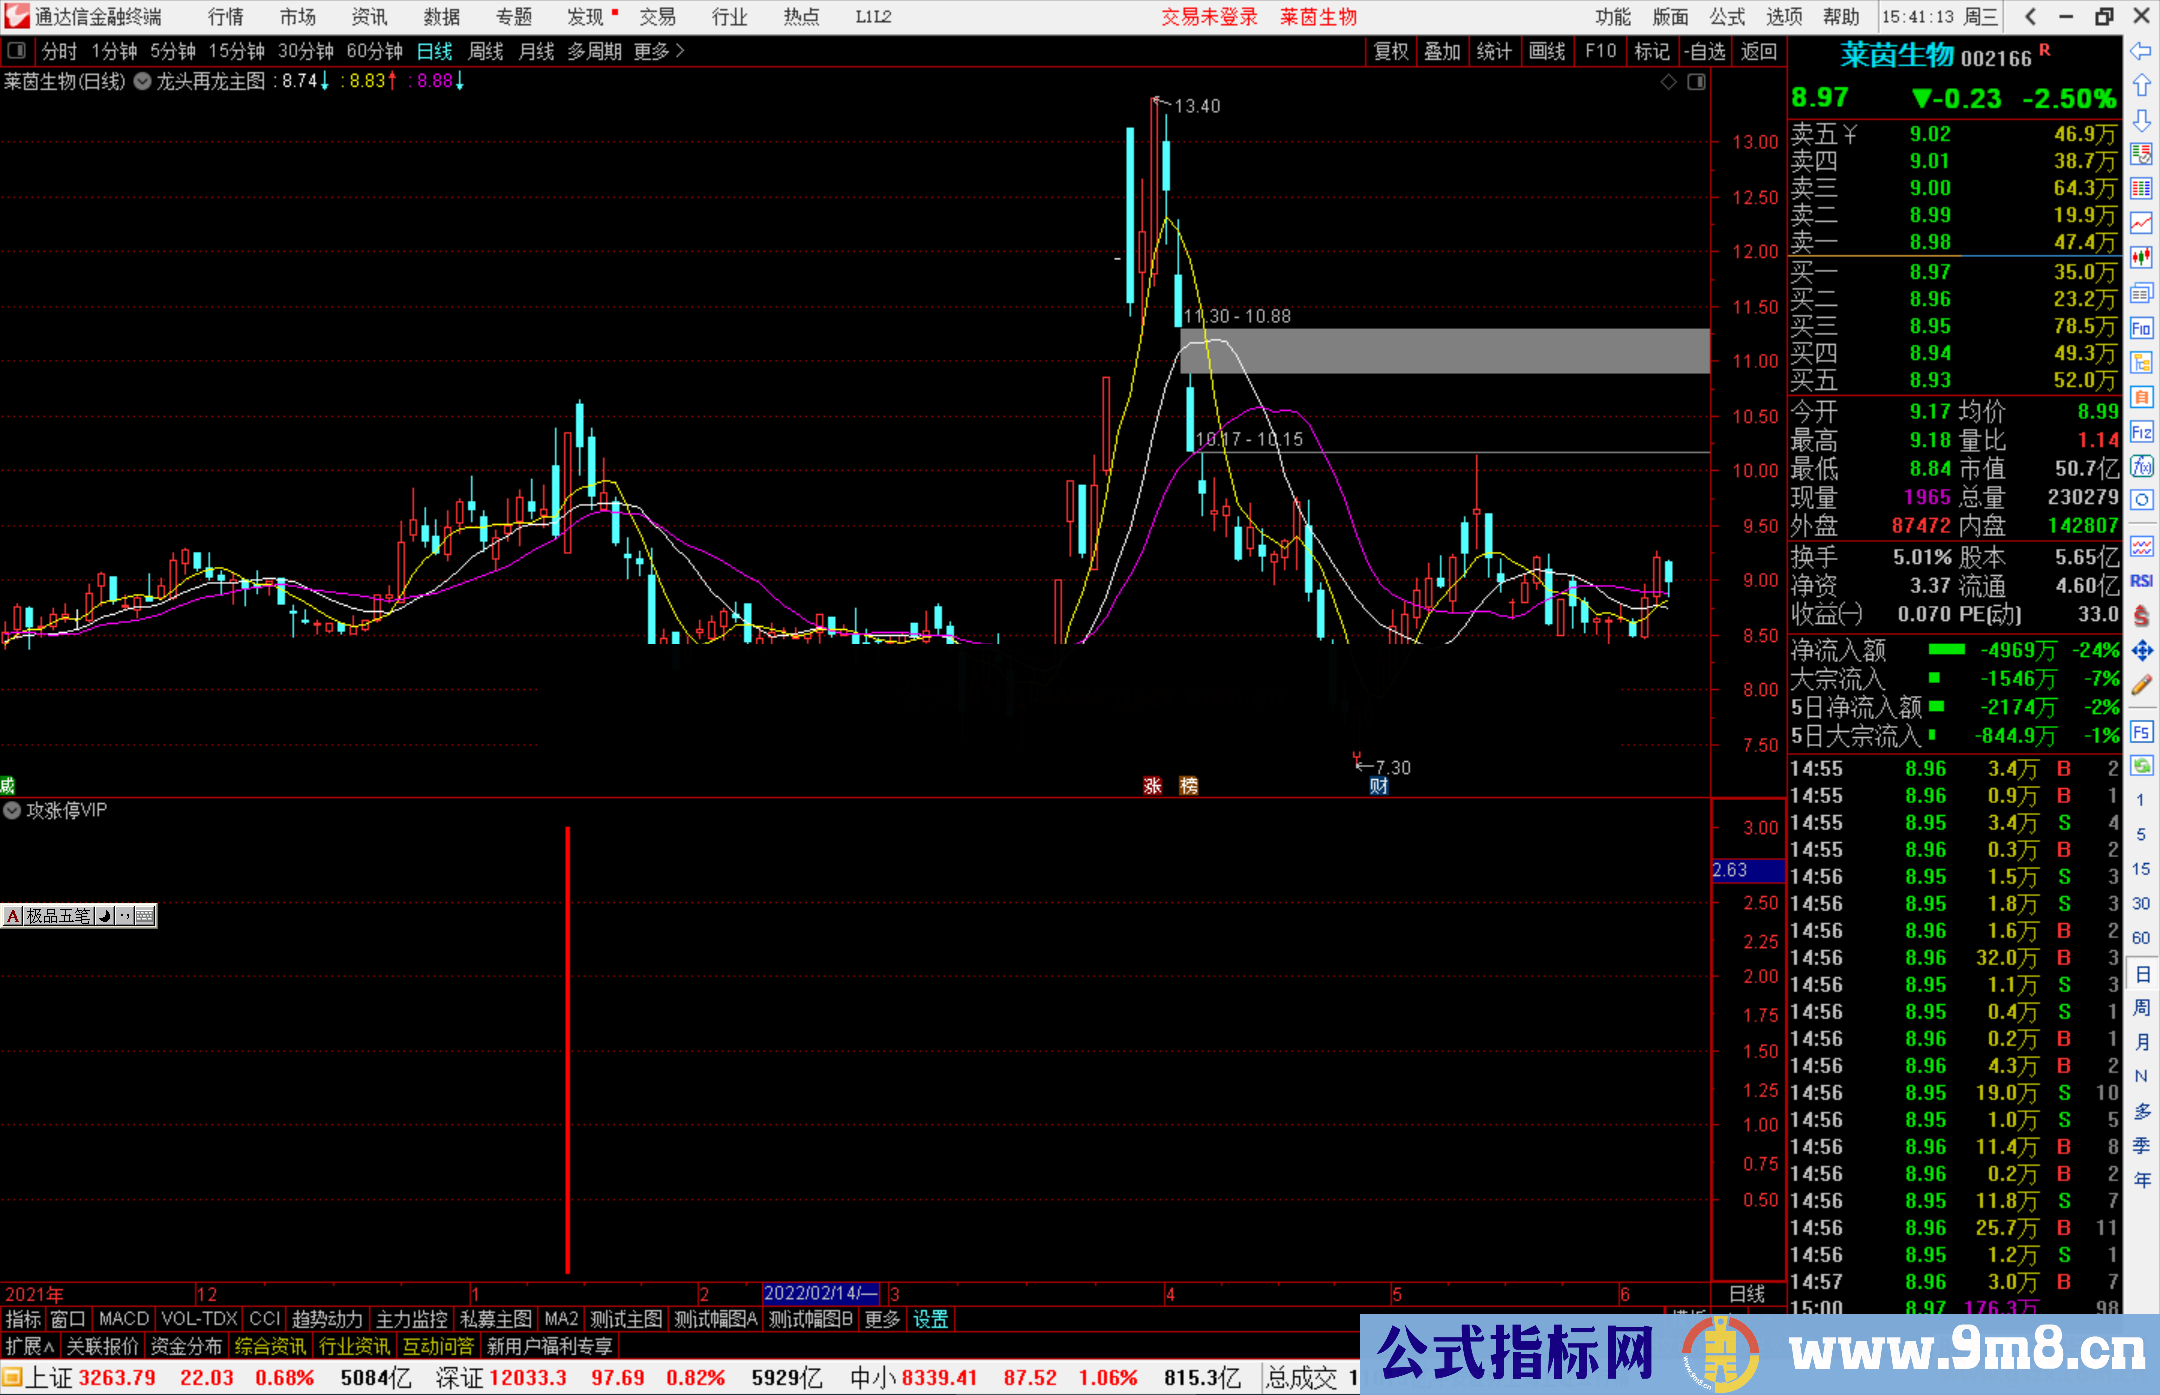
Task: Click the left arrow back sidebar icon
Action: click(2141, 51)
